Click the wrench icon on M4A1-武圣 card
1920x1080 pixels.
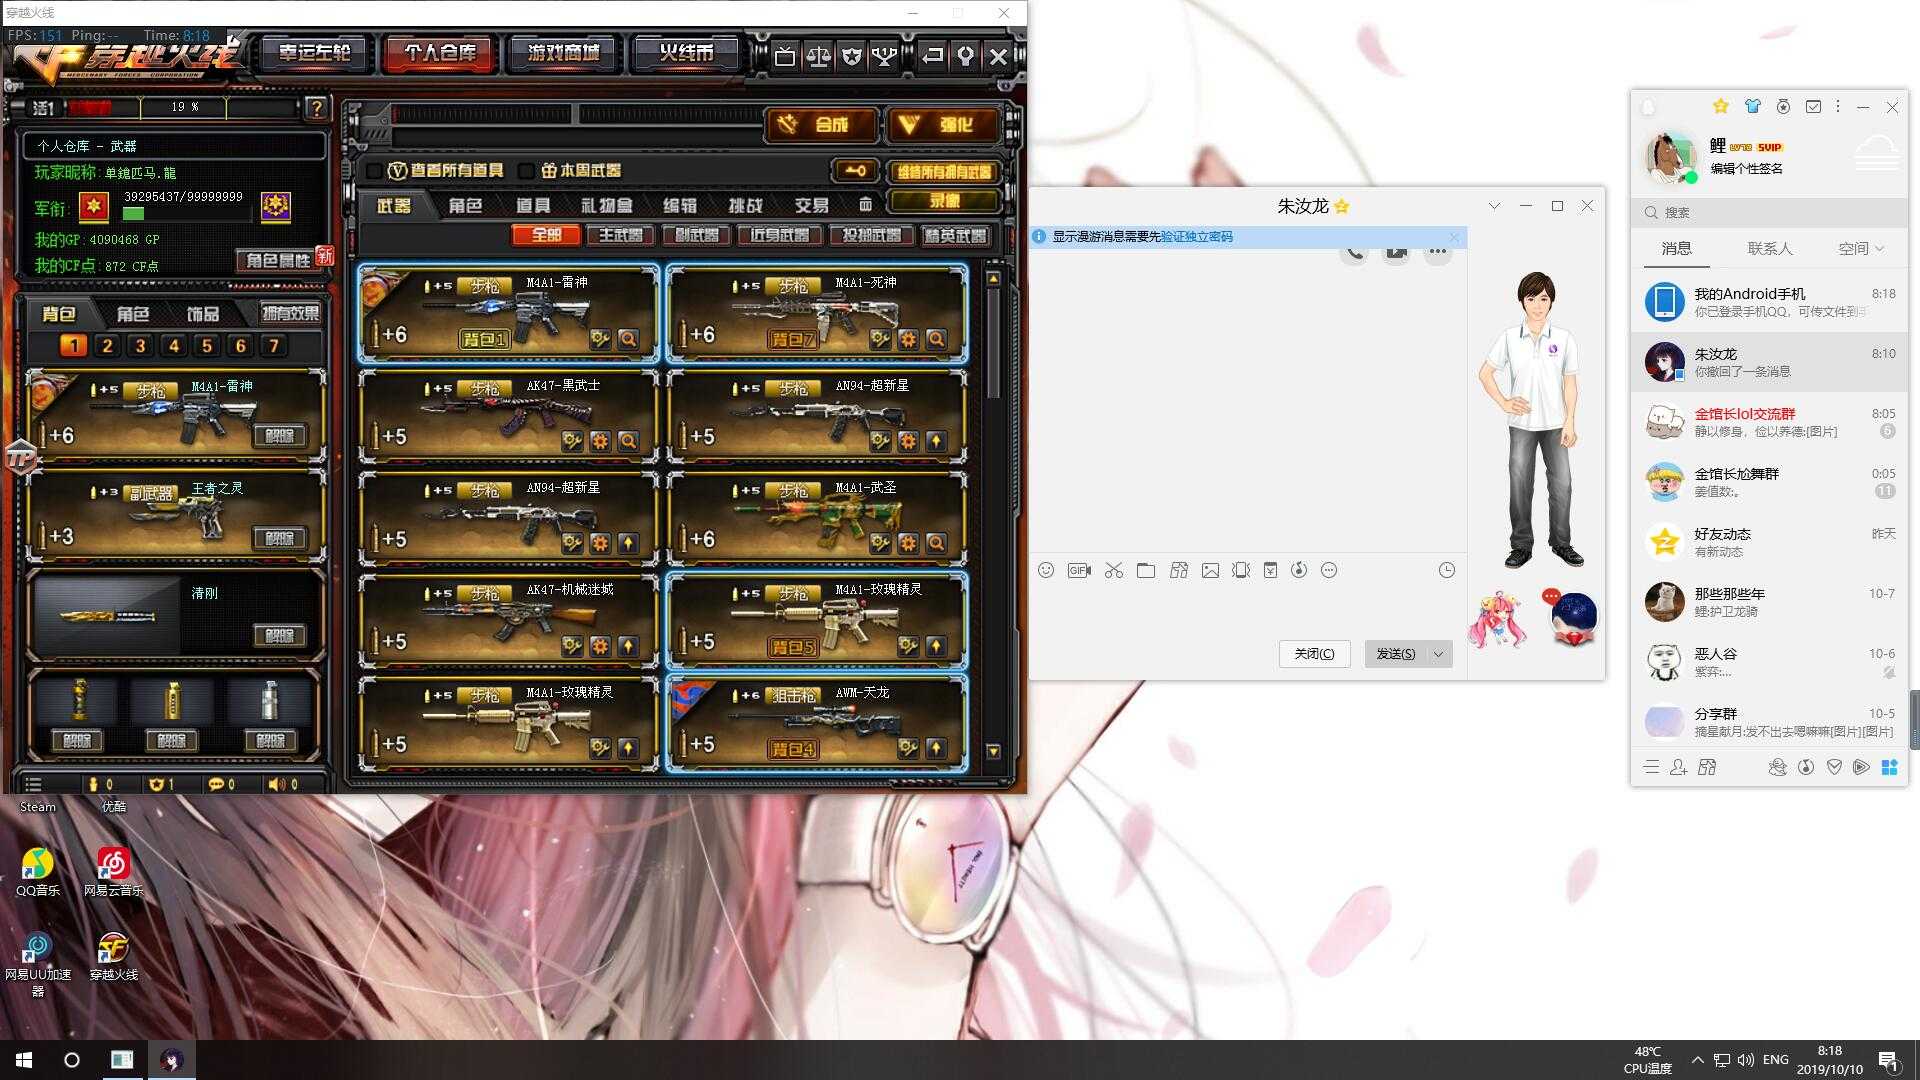880,543
